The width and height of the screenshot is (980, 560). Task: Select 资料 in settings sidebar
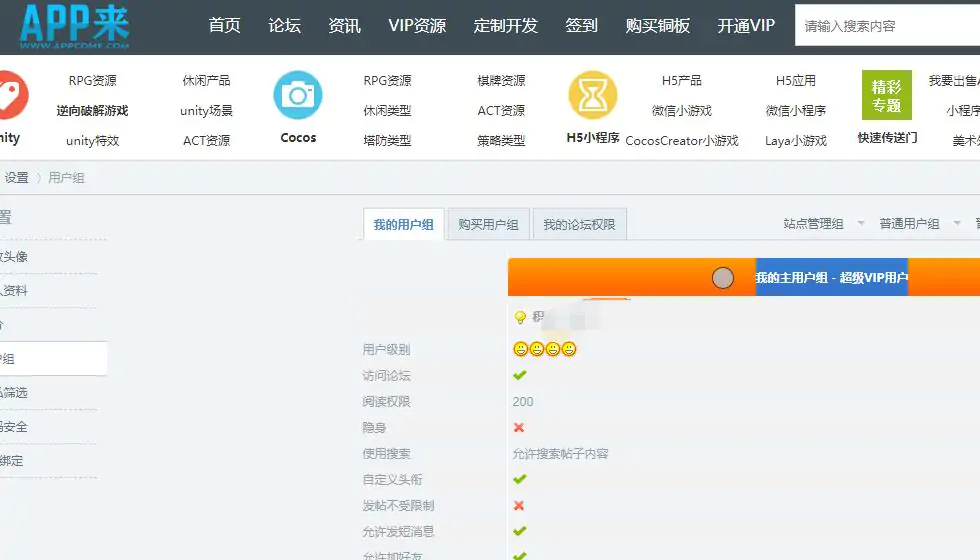(x=14, y=290)
